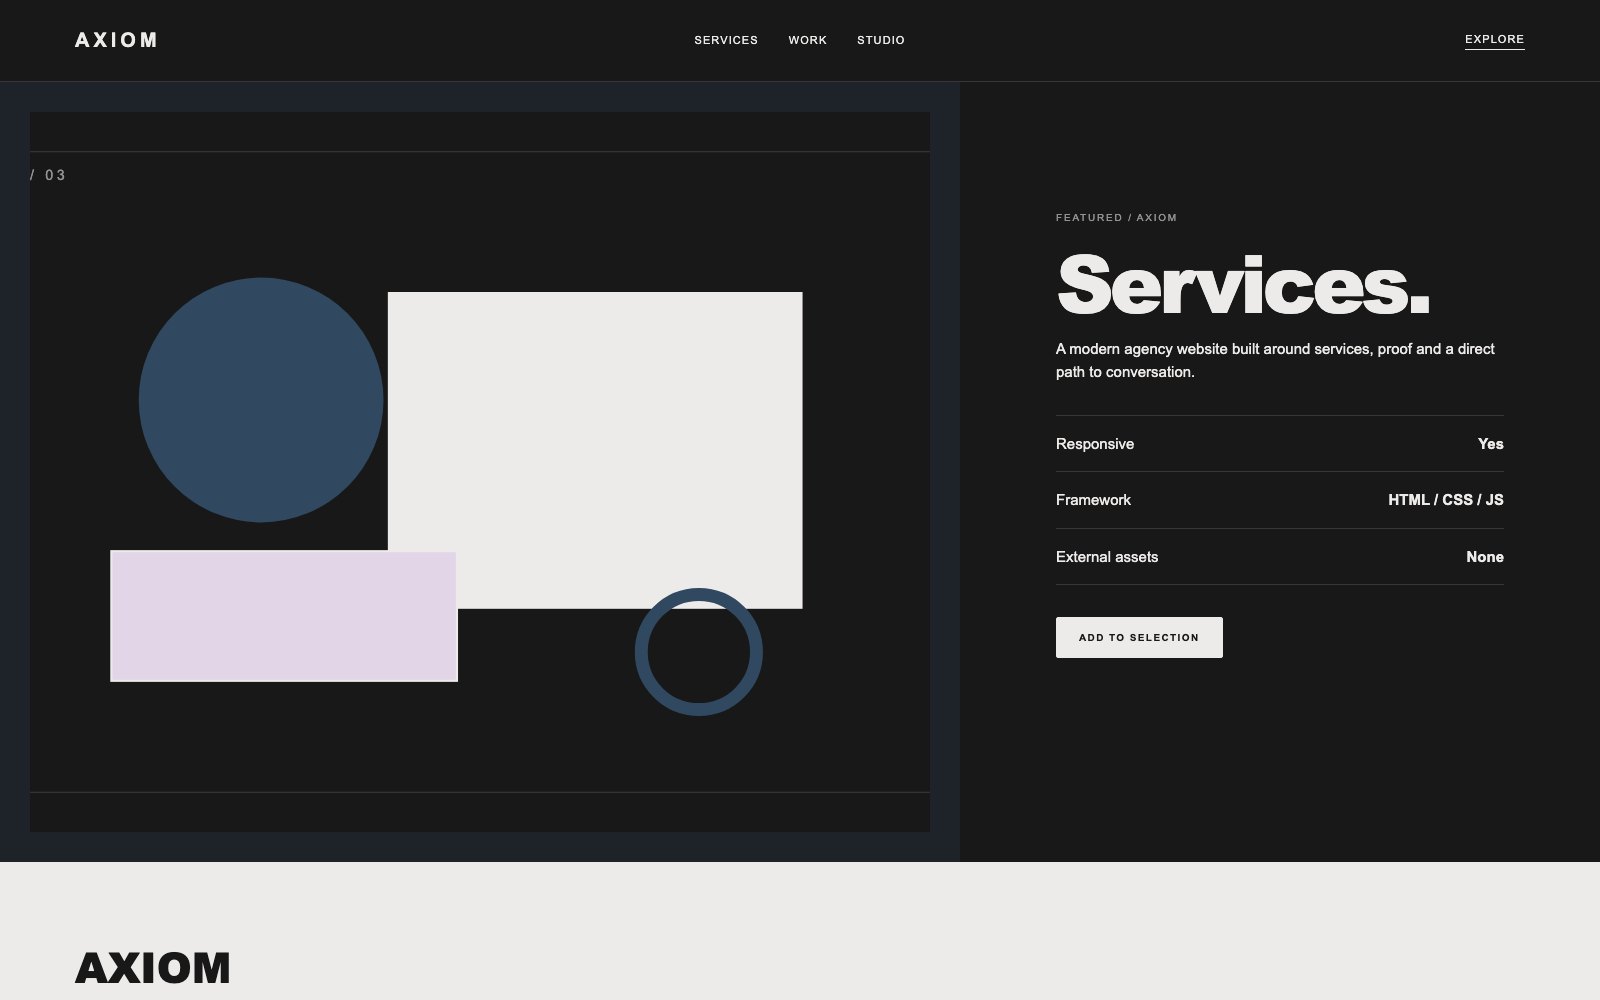The width and height of the screenshot is (1600, 1000).
Task: Click the large navy filled circle
Action: [x=261, y=400]
